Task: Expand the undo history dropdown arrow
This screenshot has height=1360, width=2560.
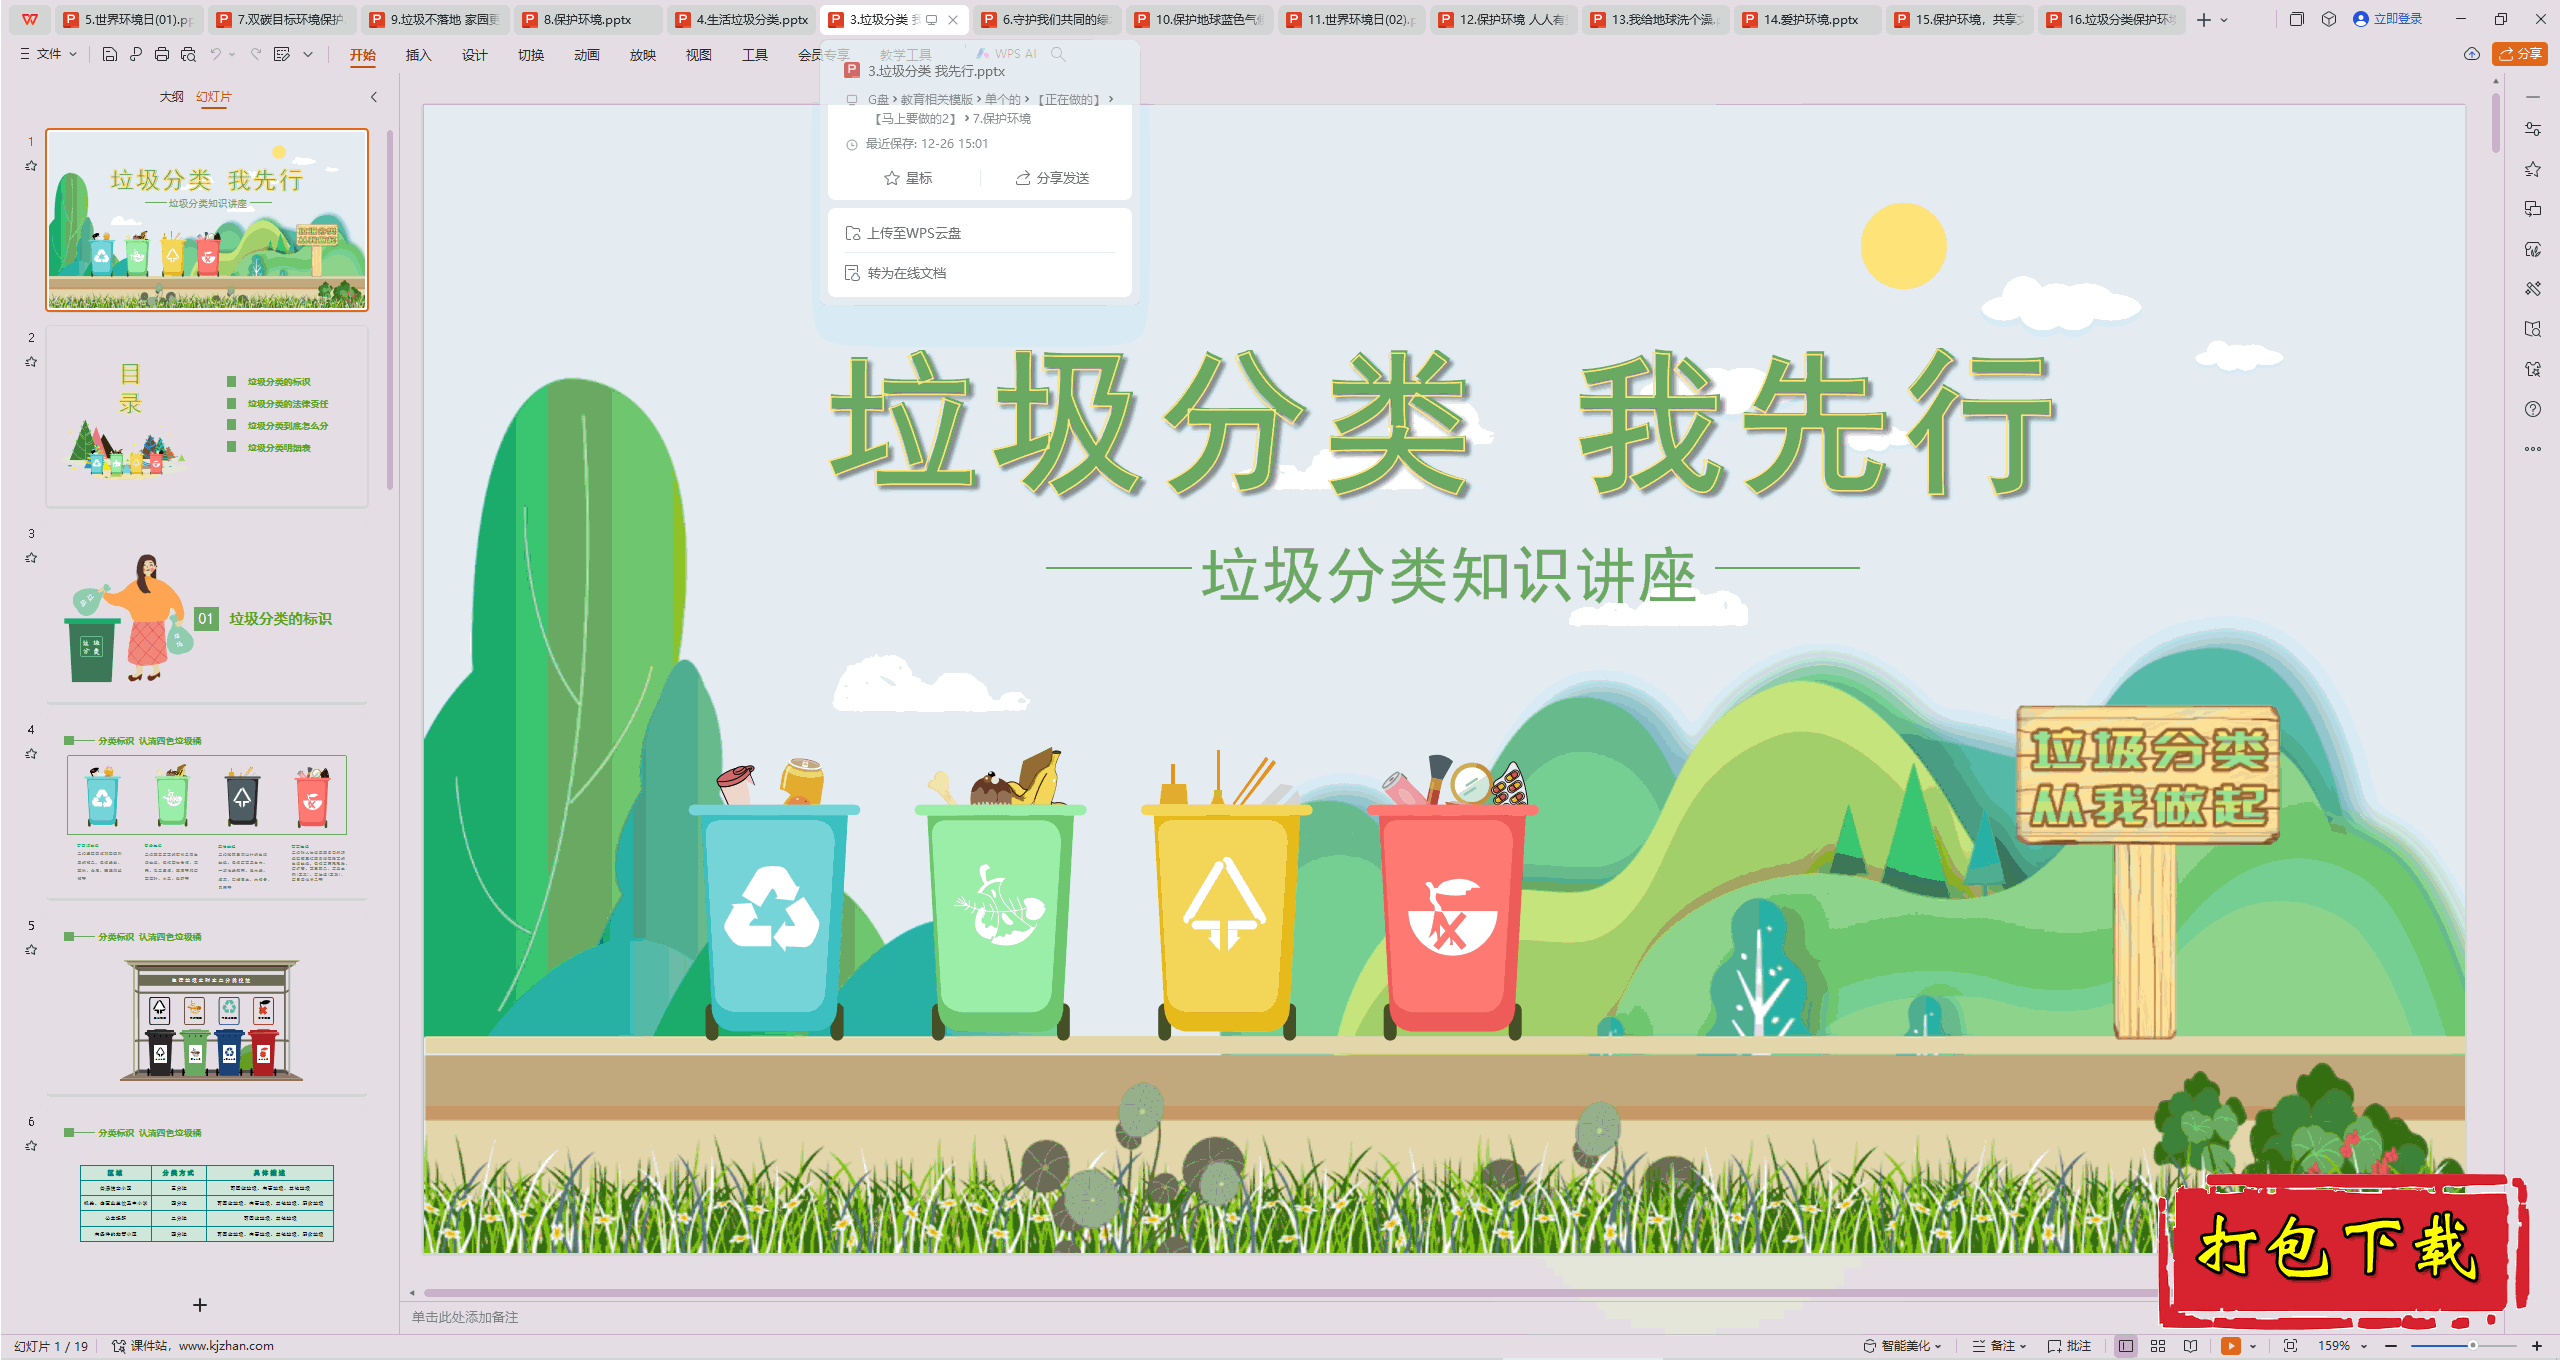Action: point(232,54)
